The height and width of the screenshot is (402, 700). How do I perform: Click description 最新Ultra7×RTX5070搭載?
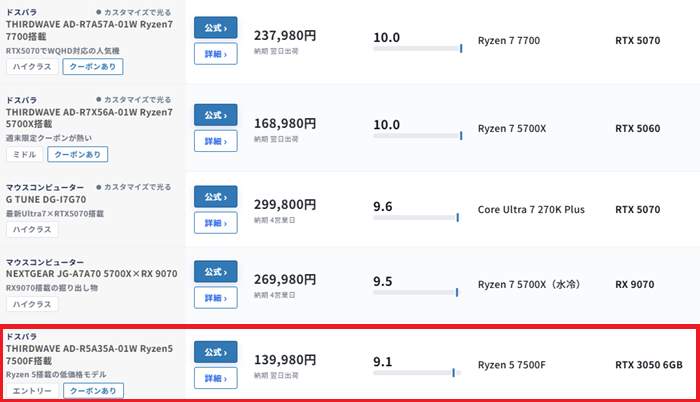click(54, 214)
